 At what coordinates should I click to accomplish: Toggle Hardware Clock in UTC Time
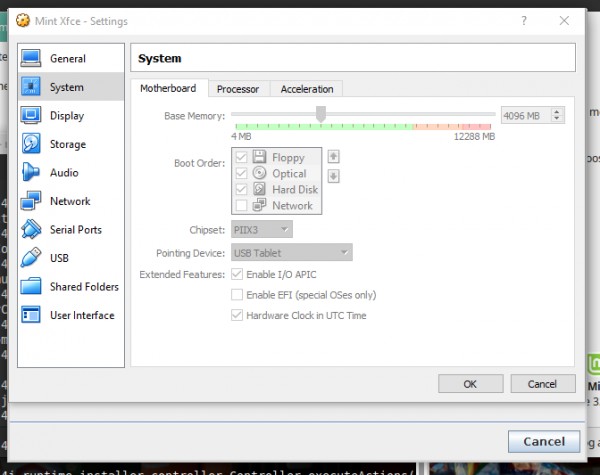click(x=237, y=315)
